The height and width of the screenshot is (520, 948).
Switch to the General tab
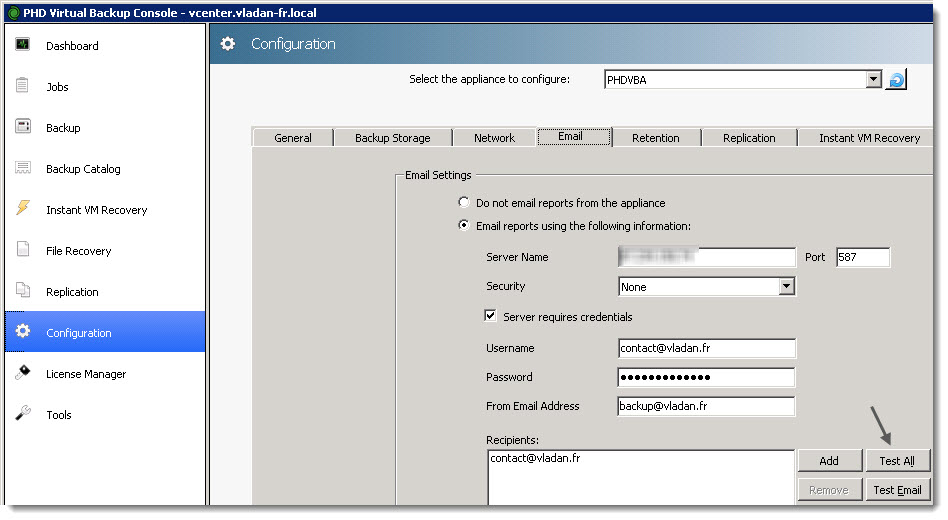click(293, 138)
